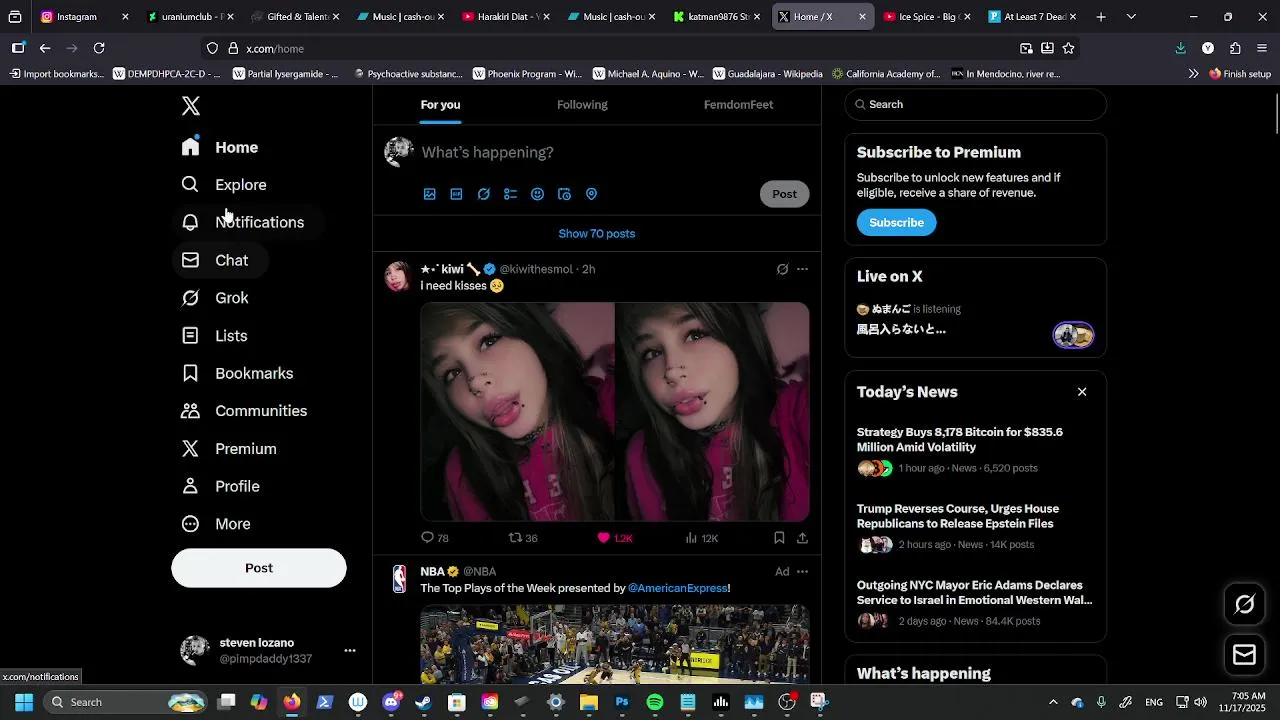Viewport: 1280px width, 720px height.
Task: Expand the list all tabs chevron
Action: coord(1131,17)
